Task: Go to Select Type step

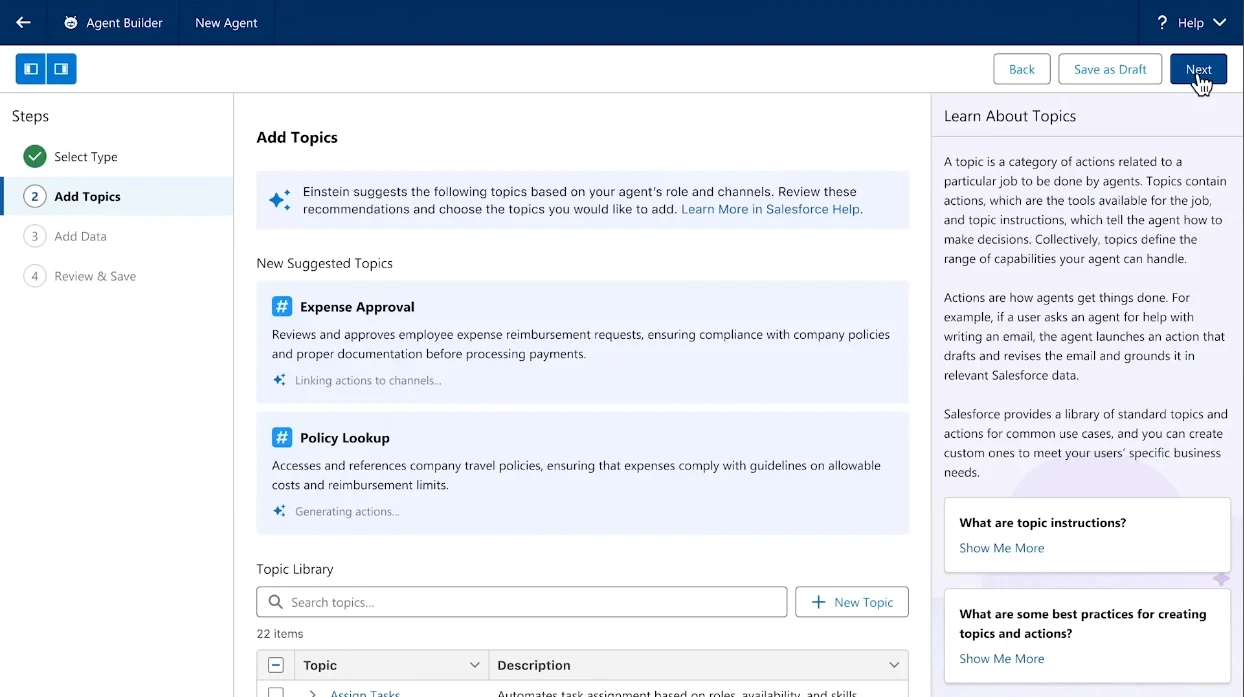Action: pyautogui.click(x=86, y=157)
